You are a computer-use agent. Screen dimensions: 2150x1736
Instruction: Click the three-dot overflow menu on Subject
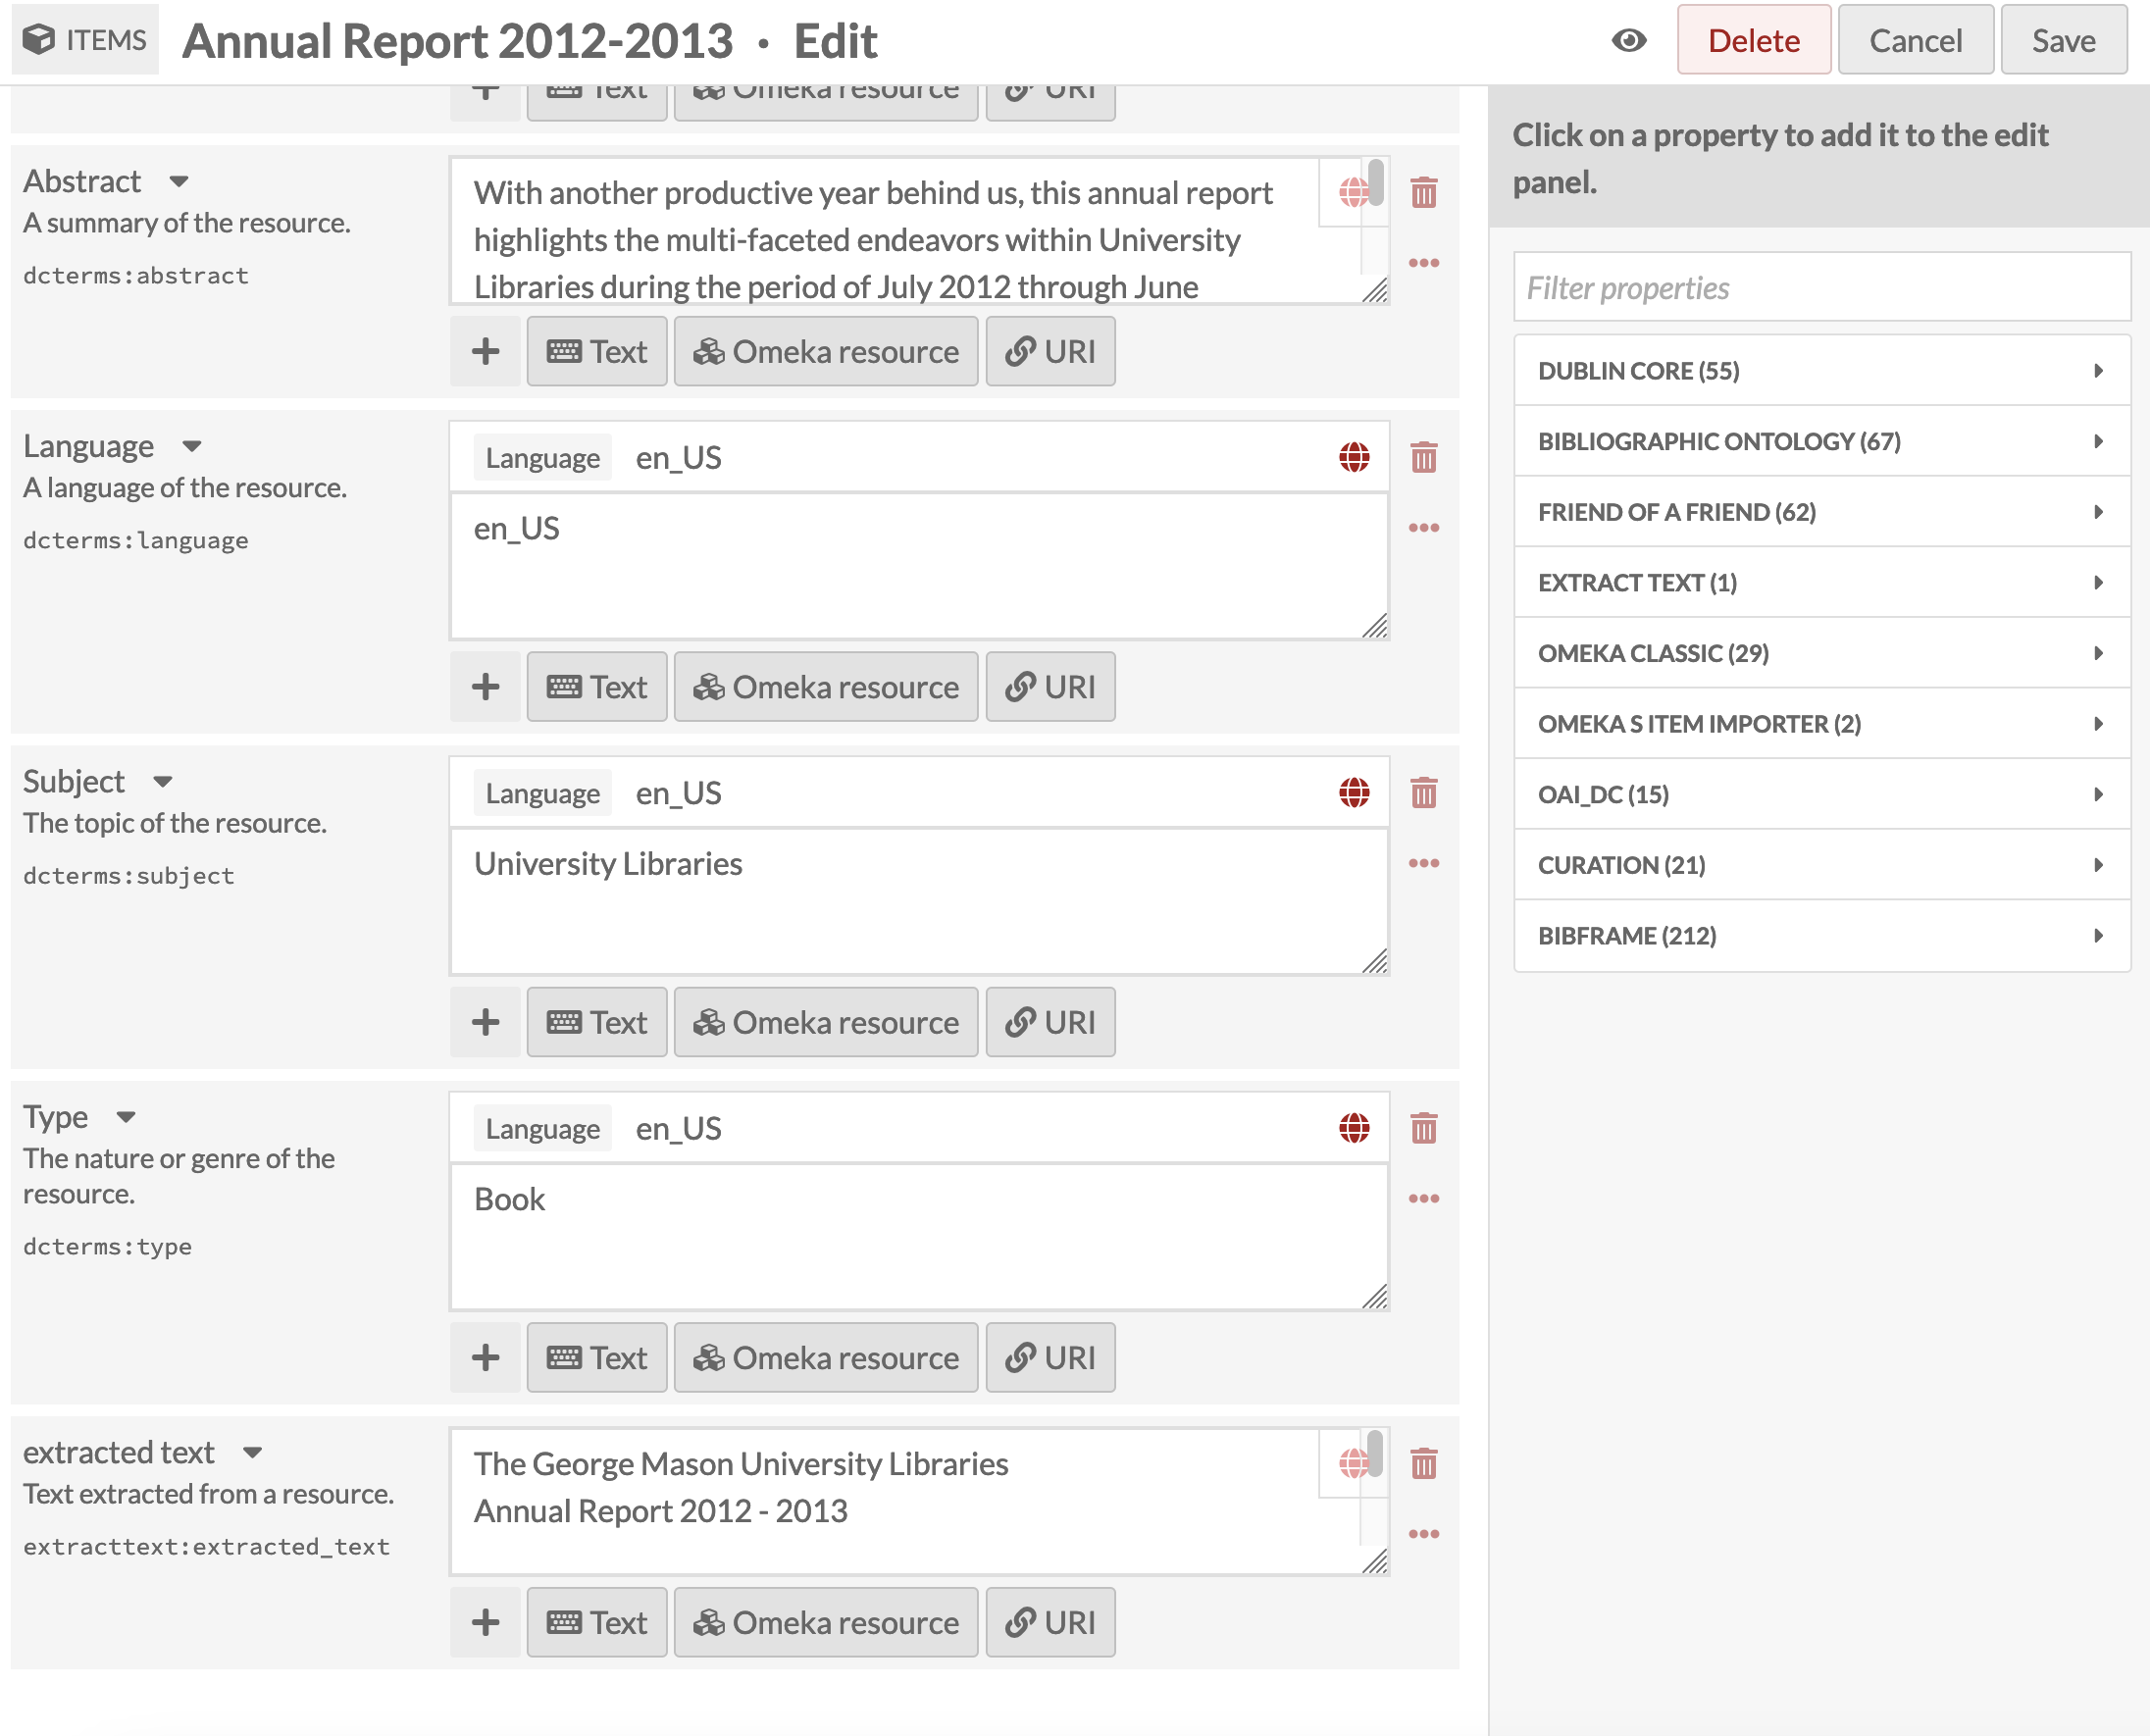click(1426, 863)
